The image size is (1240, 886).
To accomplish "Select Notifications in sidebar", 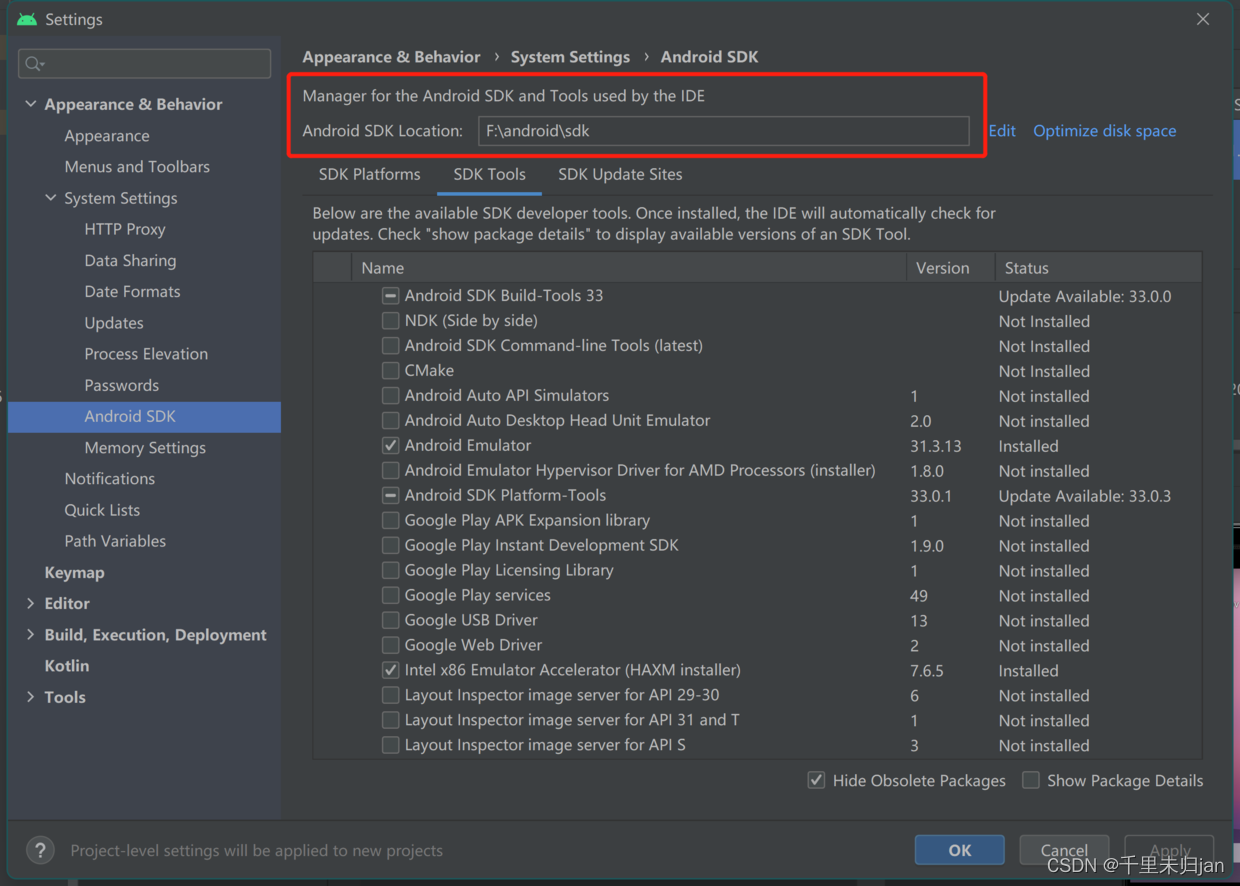I will tap(109, 479).
